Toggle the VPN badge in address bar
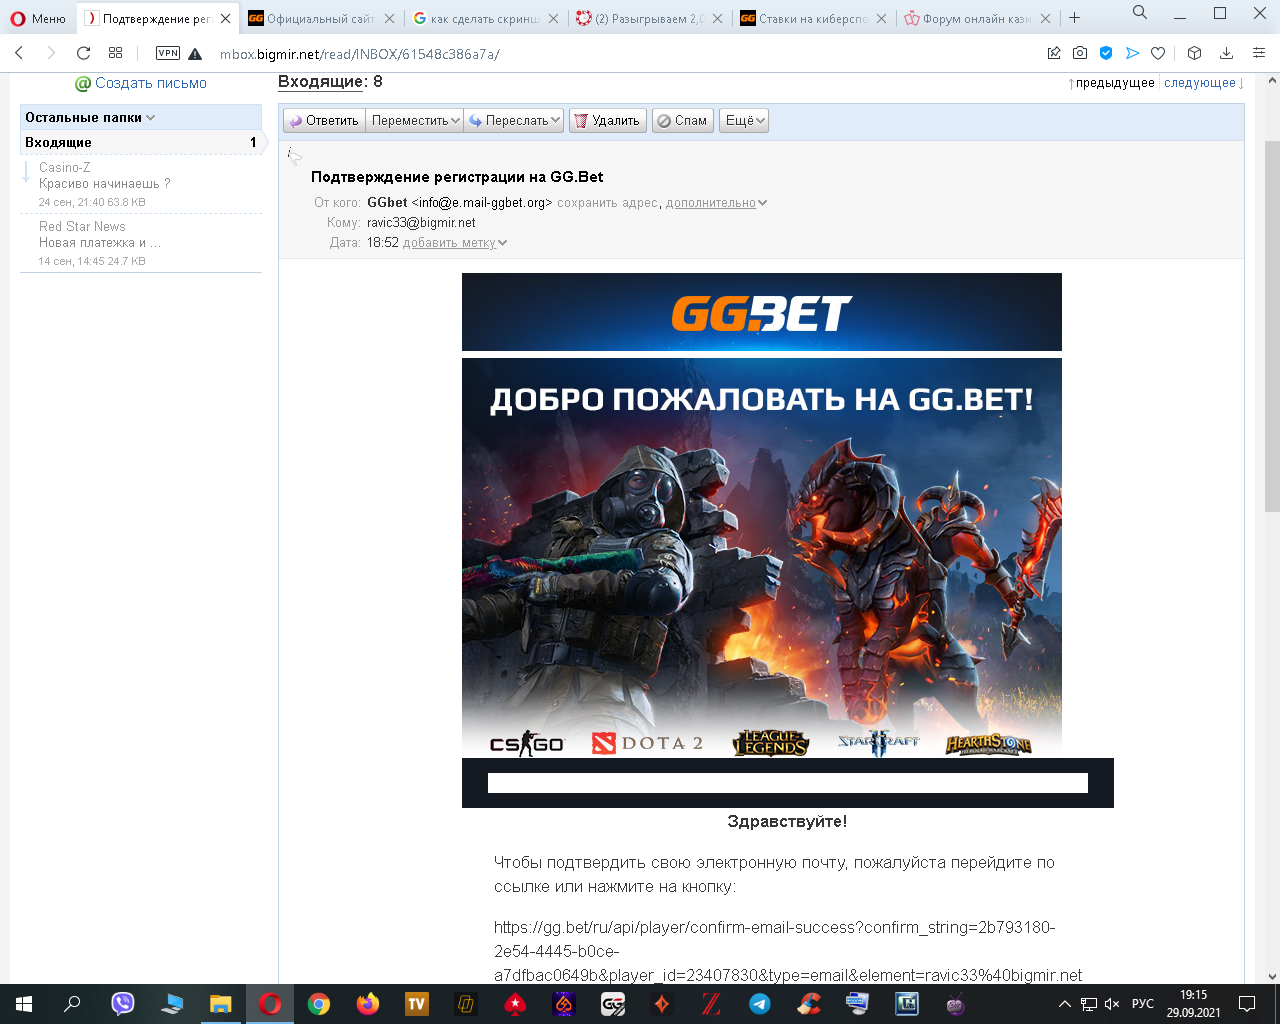 coord(168,53)
